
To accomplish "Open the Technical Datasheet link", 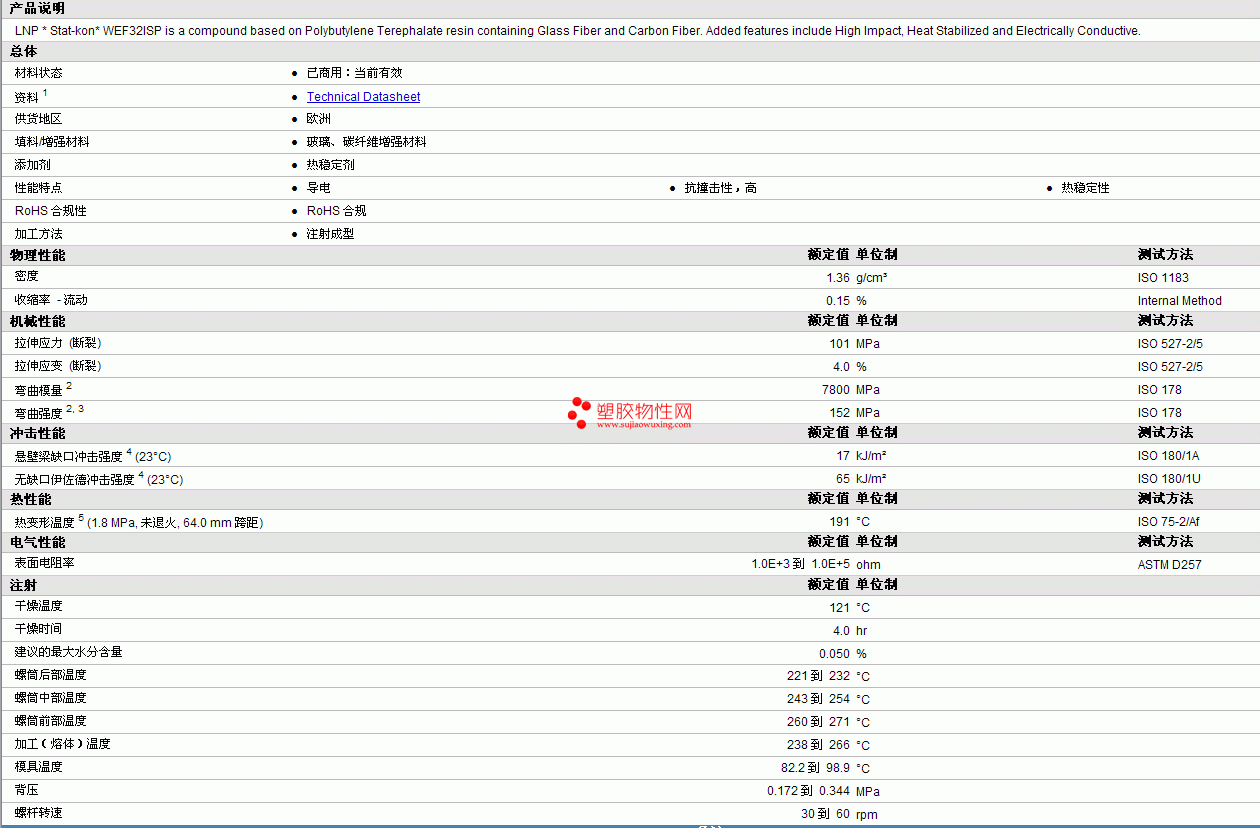I will point(363,97).
